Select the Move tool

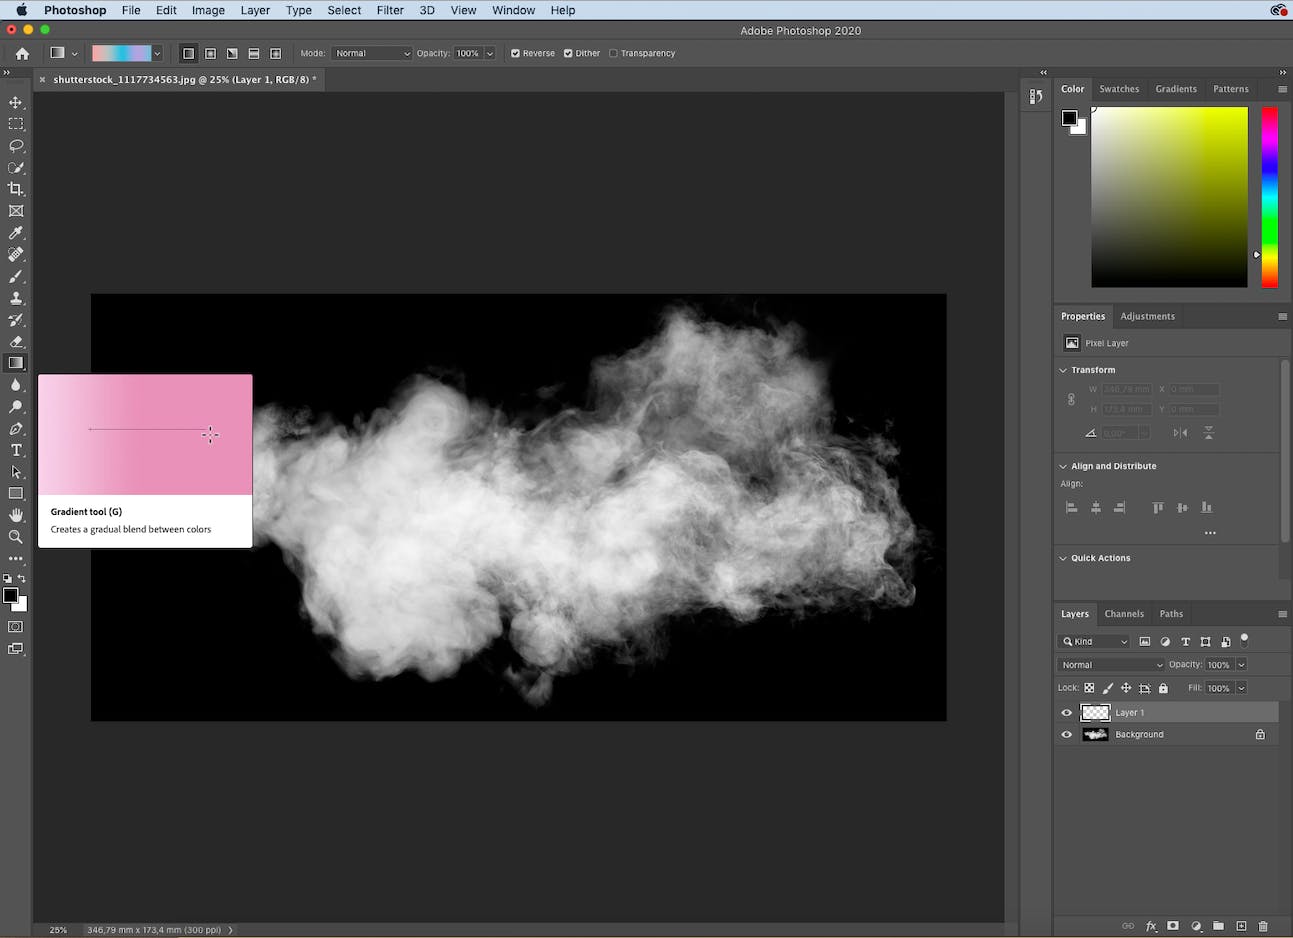tap(16, 102)
